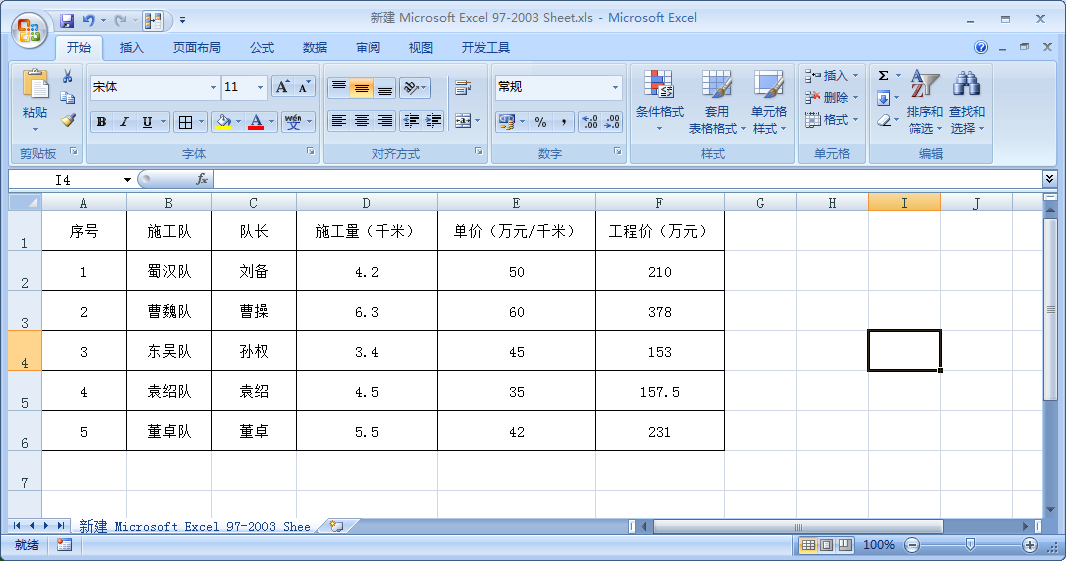Click the Paste icon
1066x561 pixels.
pyautogui.click(x=35, y=85)
